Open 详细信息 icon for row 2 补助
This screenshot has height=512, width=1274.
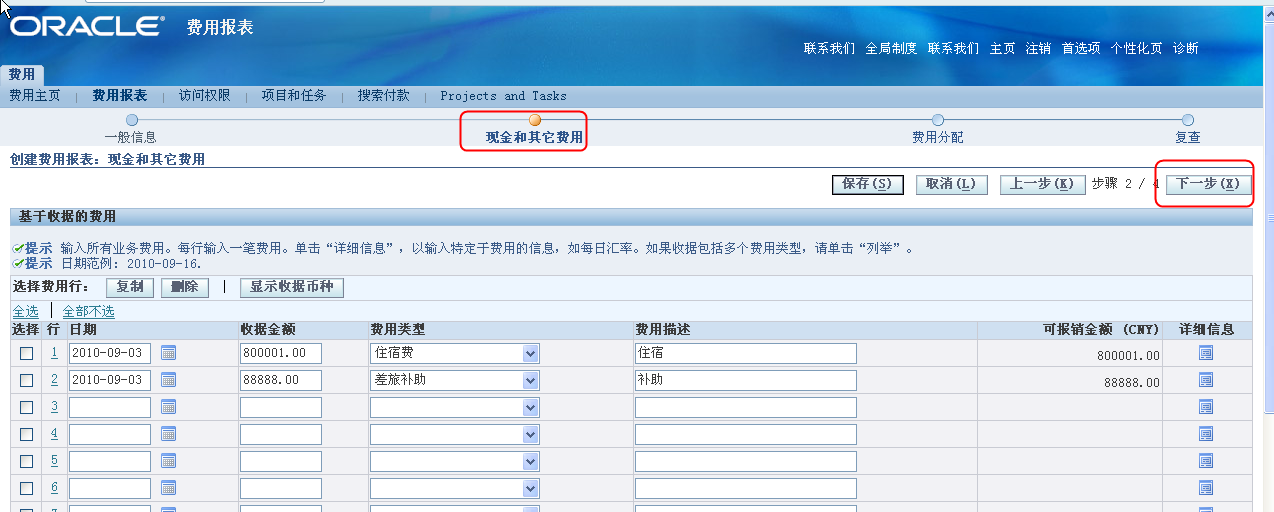point(1205,380)
